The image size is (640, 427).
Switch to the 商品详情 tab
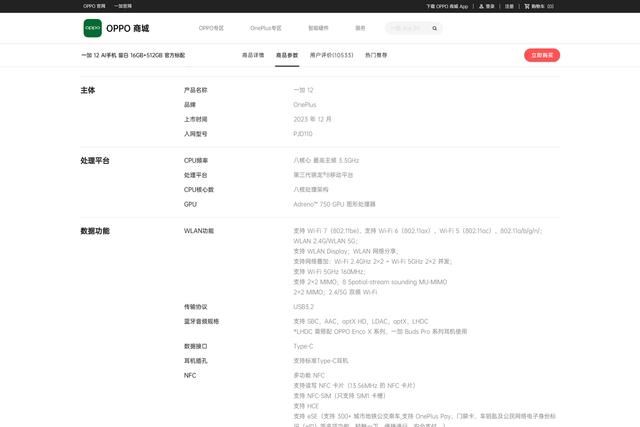pos(253,55)
